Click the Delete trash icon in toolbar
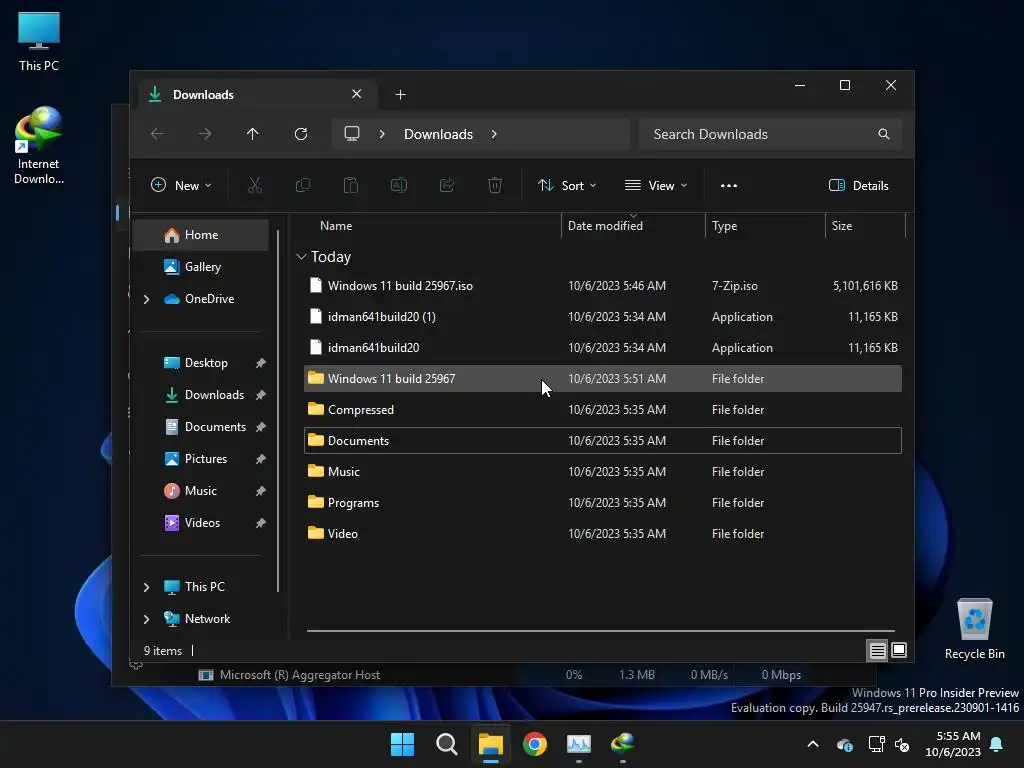This screenshot has width=1024, height=768. click(x=495, y=185)
